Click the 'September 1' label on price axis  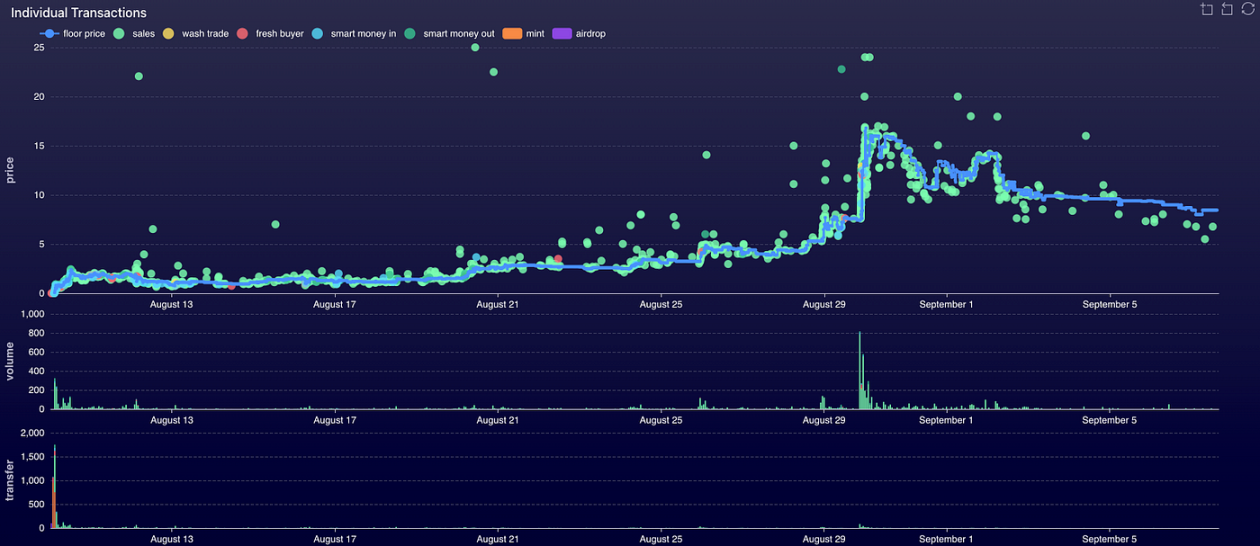[946, 305]
